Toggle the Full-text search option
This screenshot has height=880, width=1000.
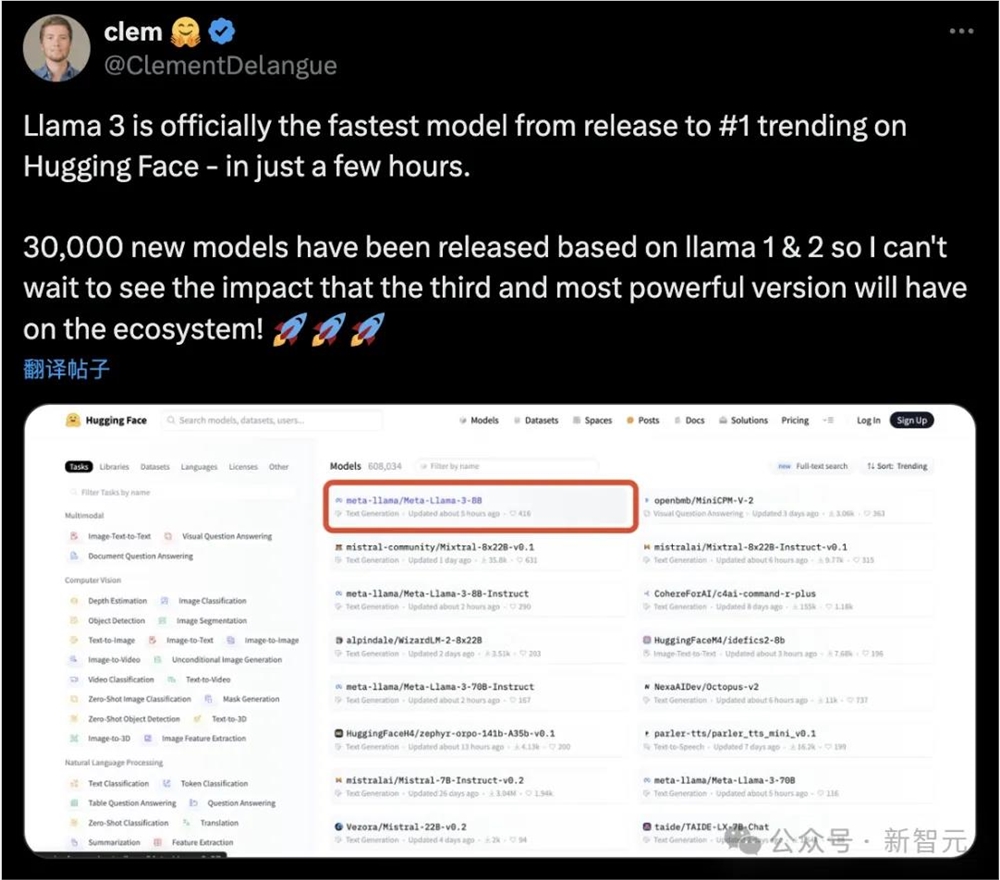(x=812, y=466)
